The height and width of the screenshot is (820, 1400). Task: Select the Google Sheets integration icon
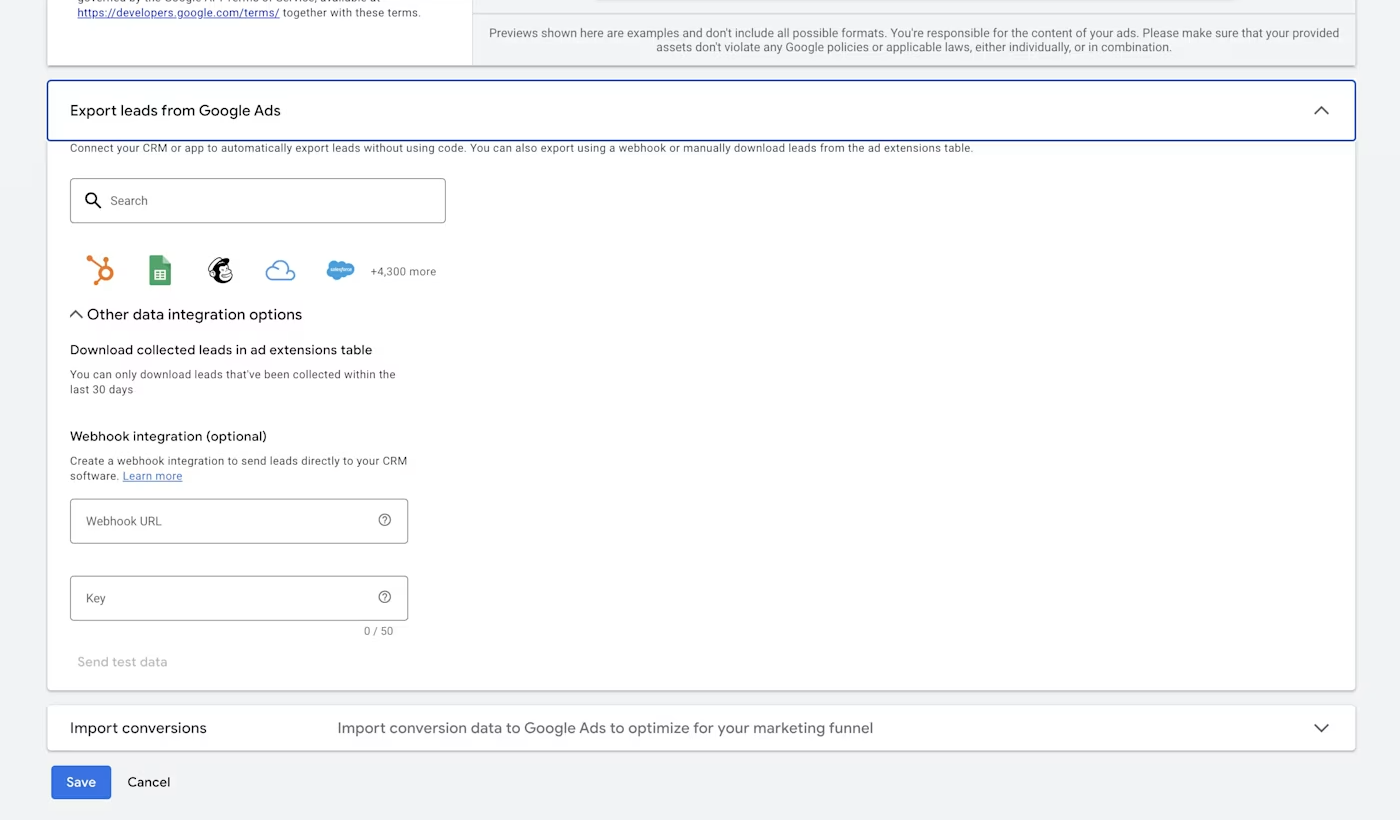160,270
